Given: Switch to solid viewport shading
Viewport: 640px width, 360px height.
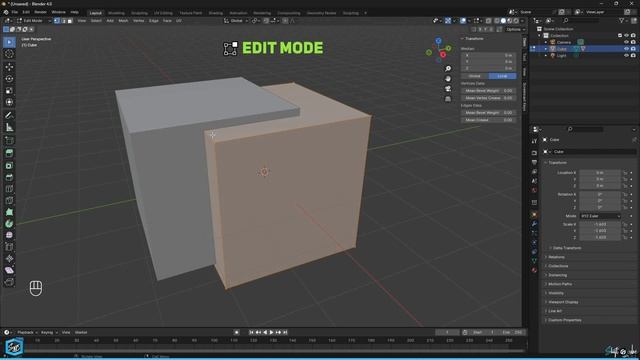Looking at the screenshot, I should (x=503, y=20).
